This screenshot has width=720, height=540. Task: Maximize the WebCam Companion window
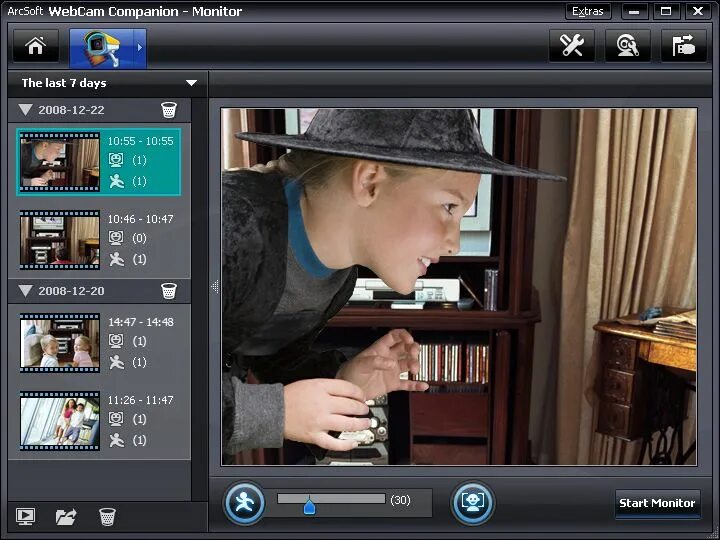pyautogui.click(x=666, y=11)
